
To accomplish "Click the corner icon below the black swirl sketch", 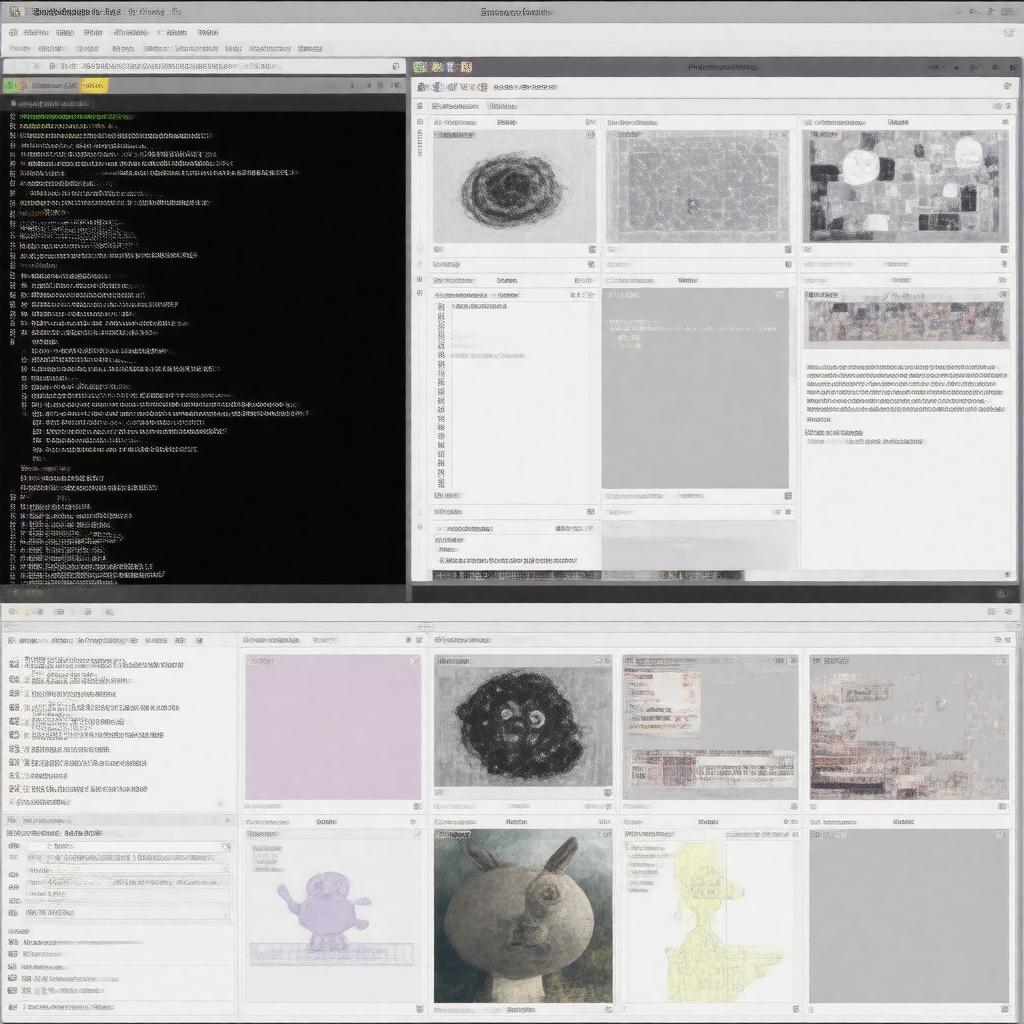I will (x=590, y=249).
